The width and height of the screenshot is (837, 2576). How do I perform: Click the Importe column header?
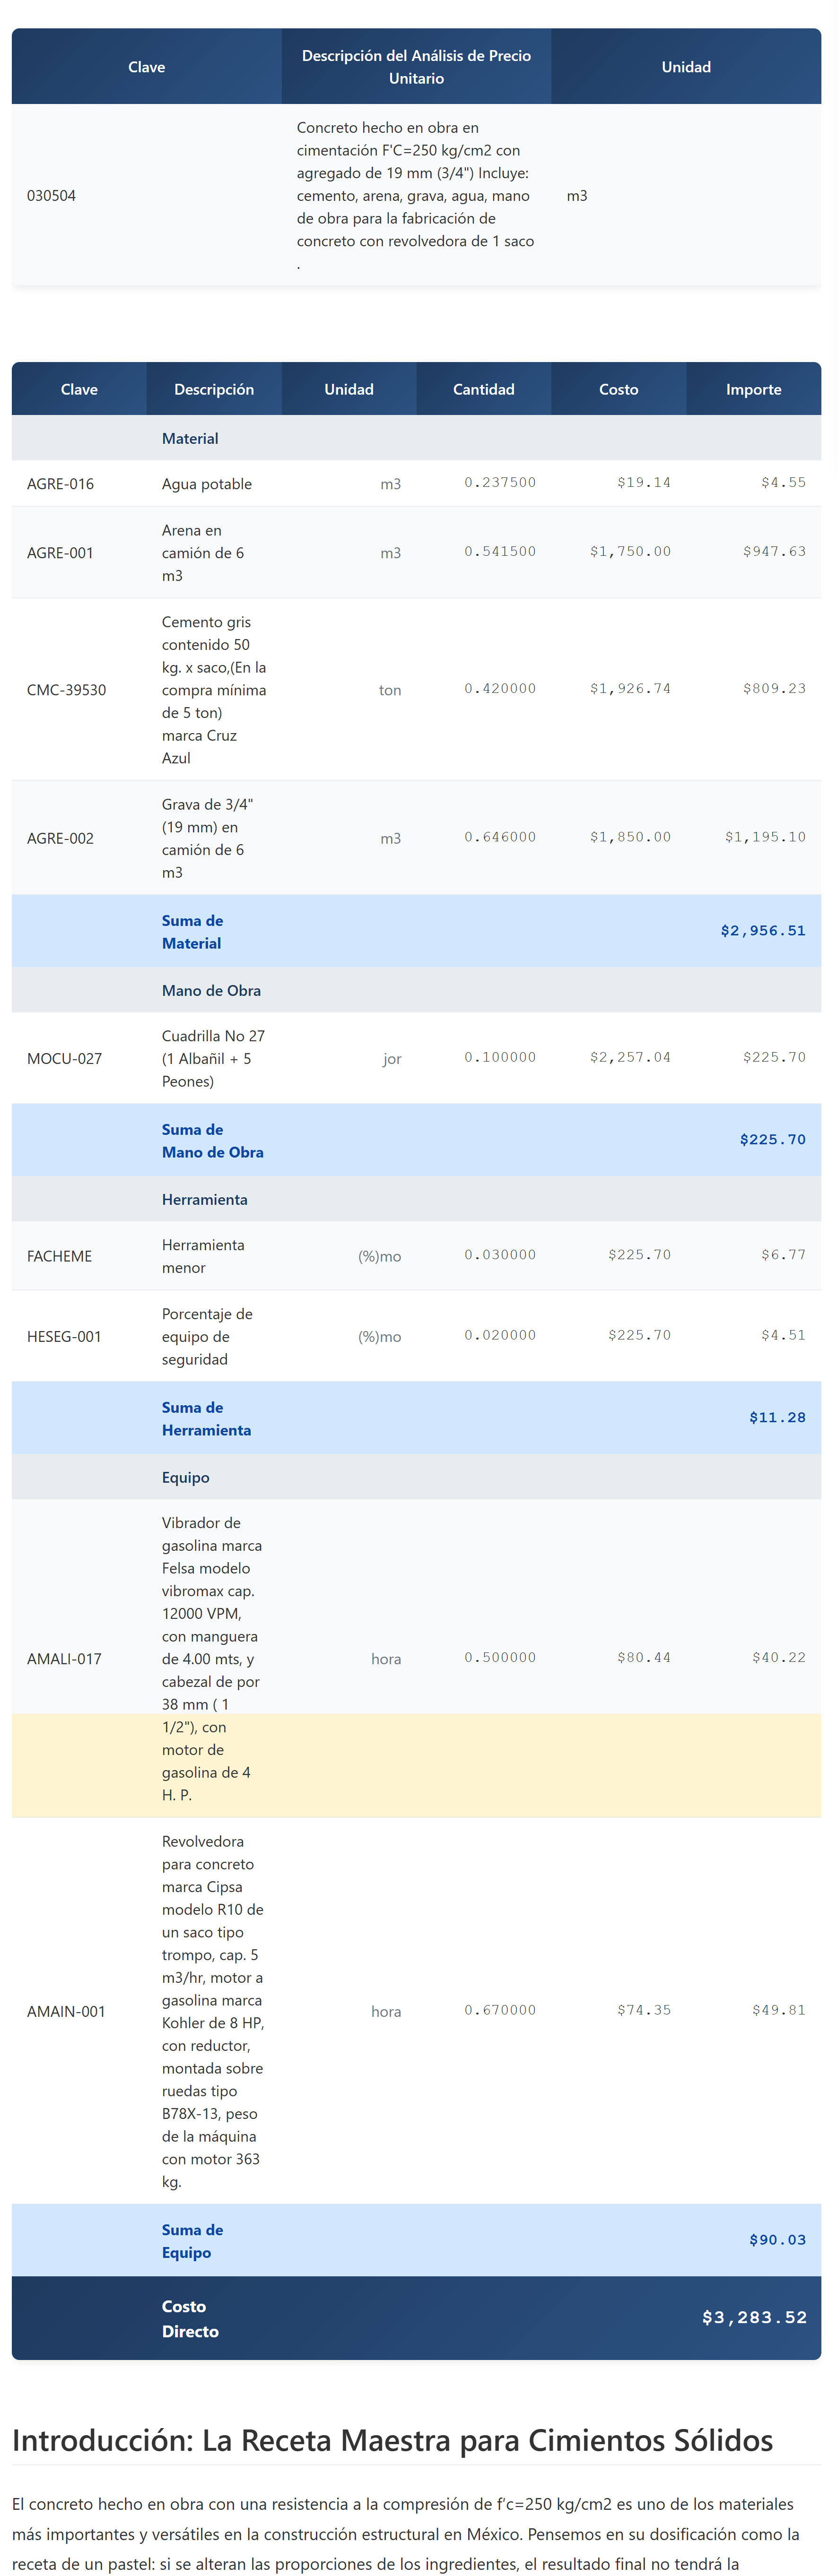coord(753,390)
